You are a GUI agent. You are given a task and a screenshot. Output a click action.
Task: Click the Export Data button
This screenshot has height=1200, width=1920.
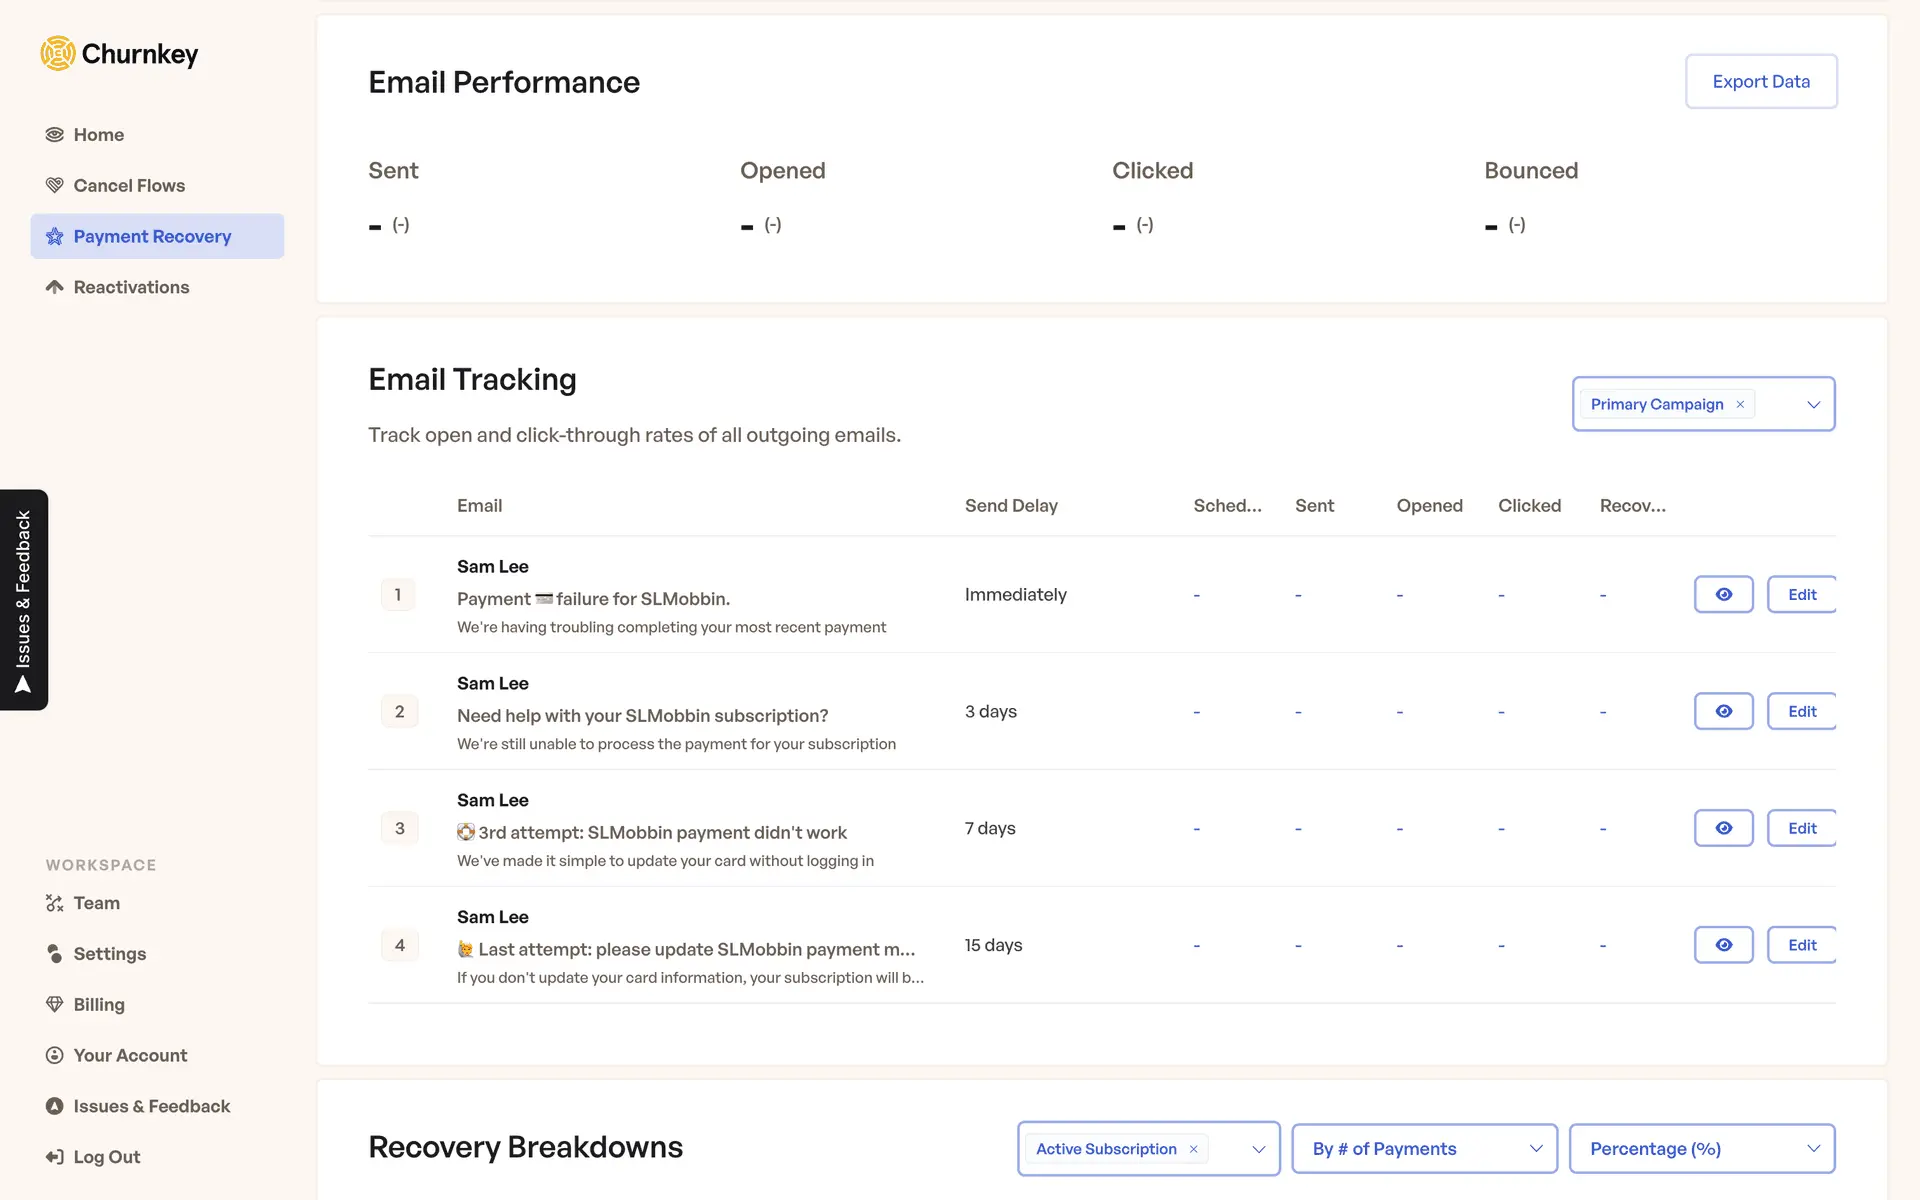pos(1760,82)
